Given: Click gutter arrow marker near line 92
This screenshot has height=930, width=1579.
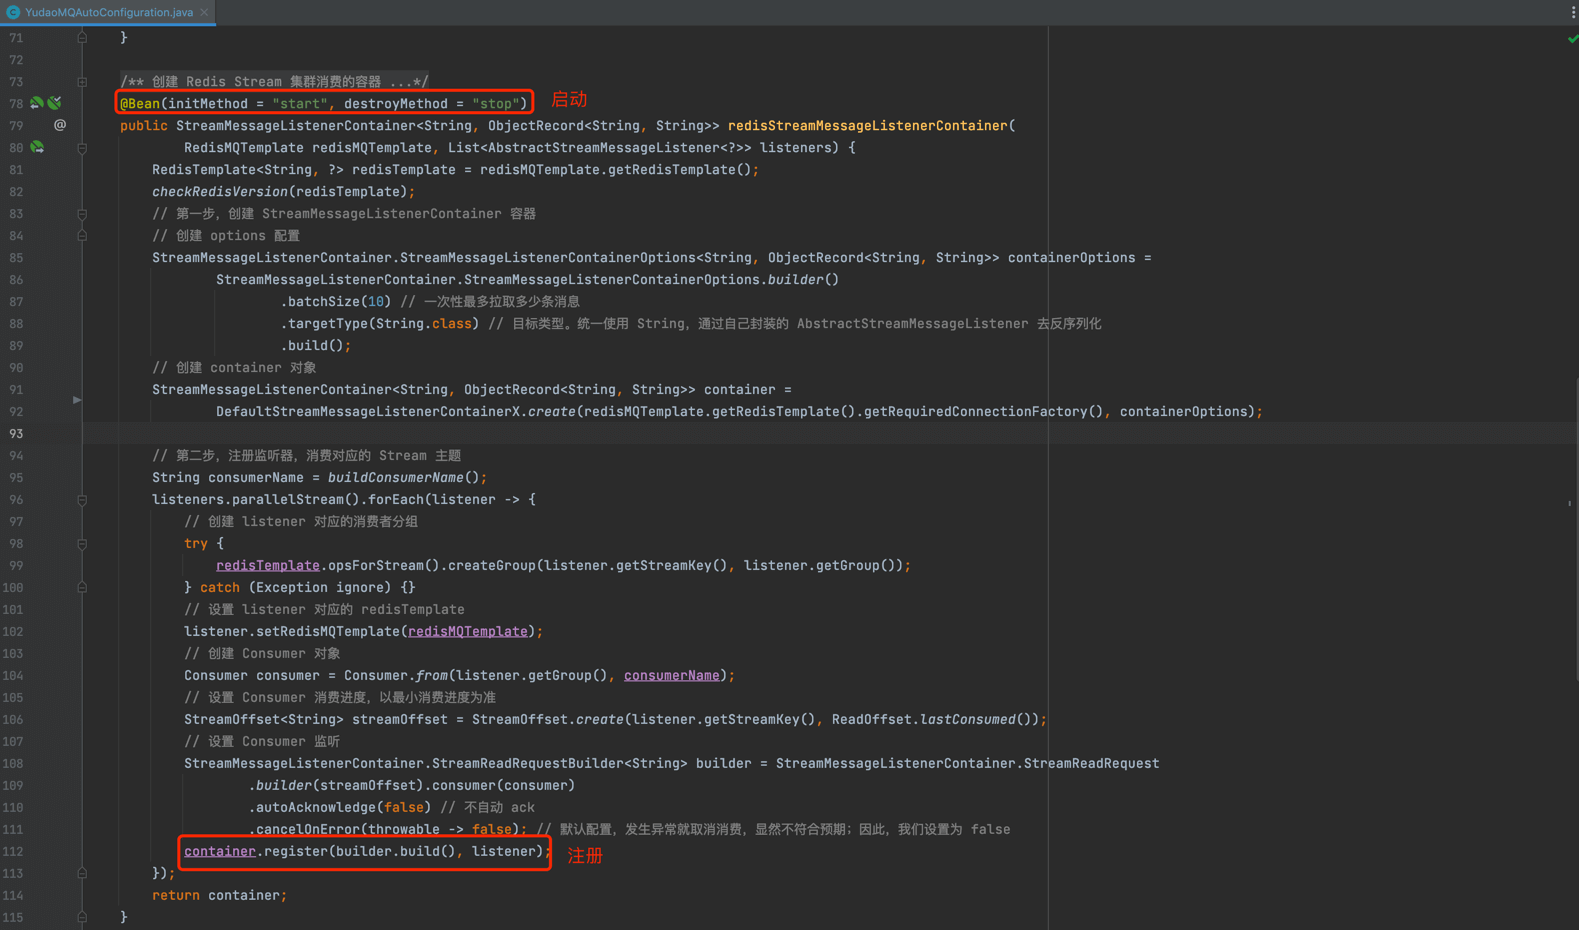Looking at the screenshot, I should pos(77,400).
